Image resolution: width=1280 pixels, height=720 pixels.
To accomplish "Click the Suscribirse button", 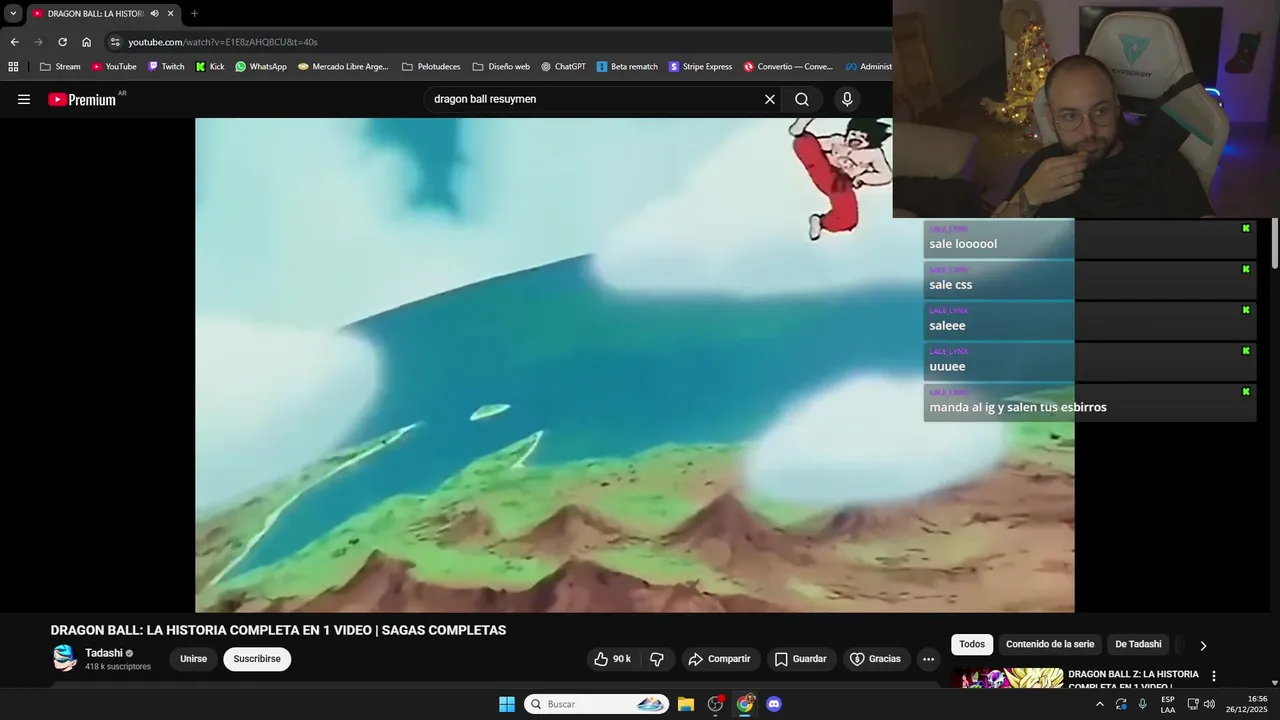I will pos(257,659).
